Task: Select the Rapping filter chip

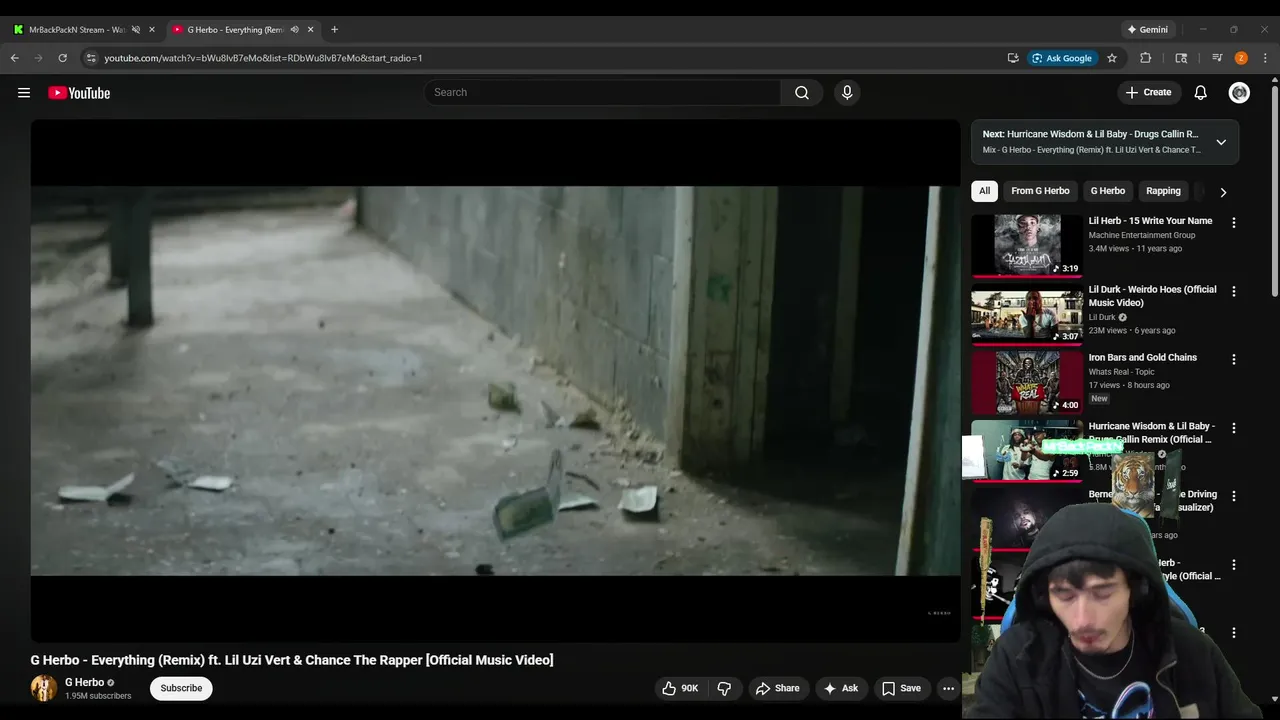Action: (1163, 191)
